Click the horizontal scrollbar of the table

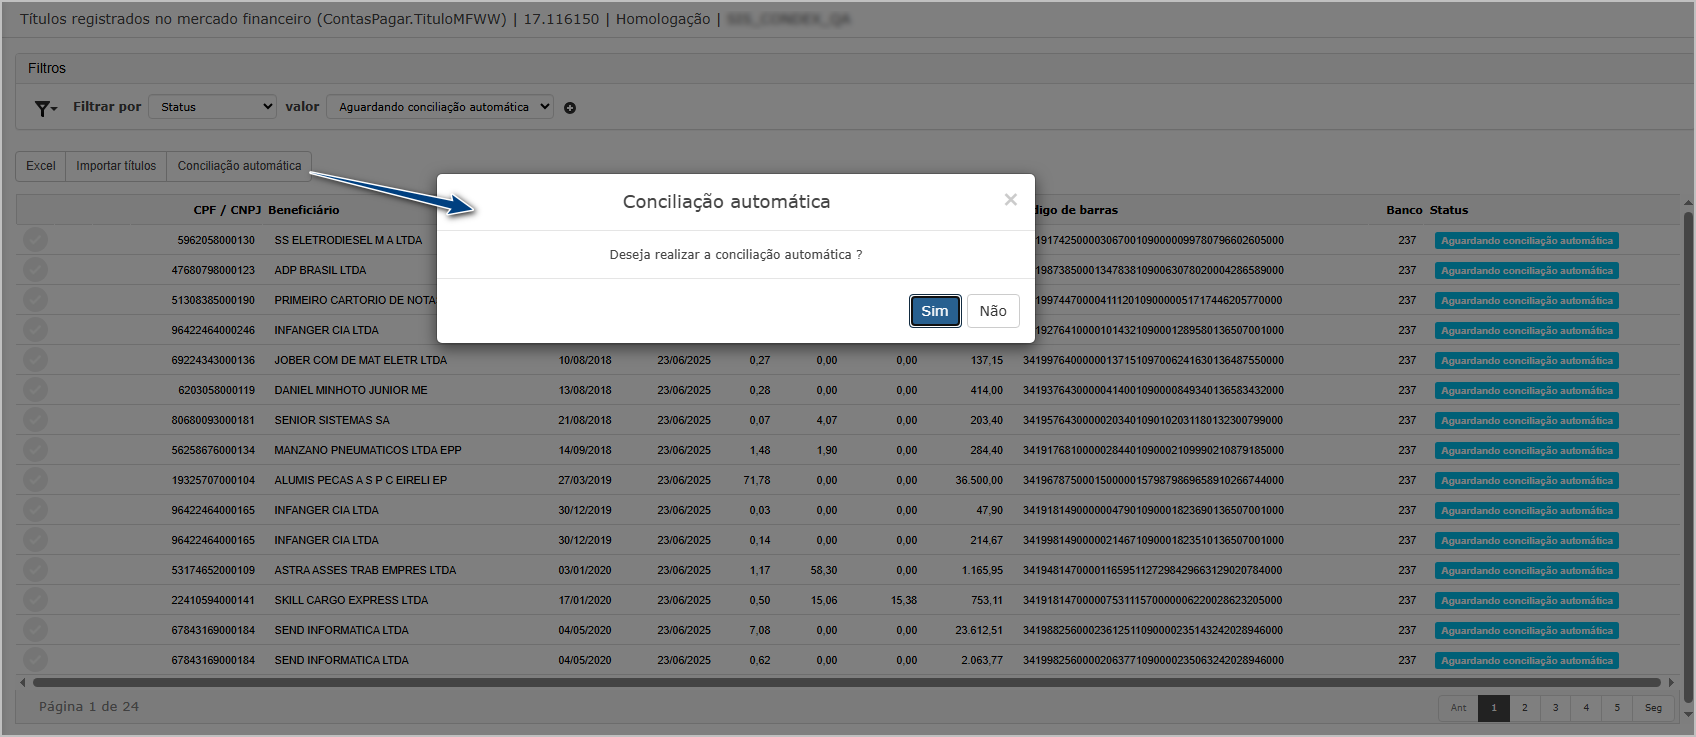pyautogui.click(x=846, y=683)
